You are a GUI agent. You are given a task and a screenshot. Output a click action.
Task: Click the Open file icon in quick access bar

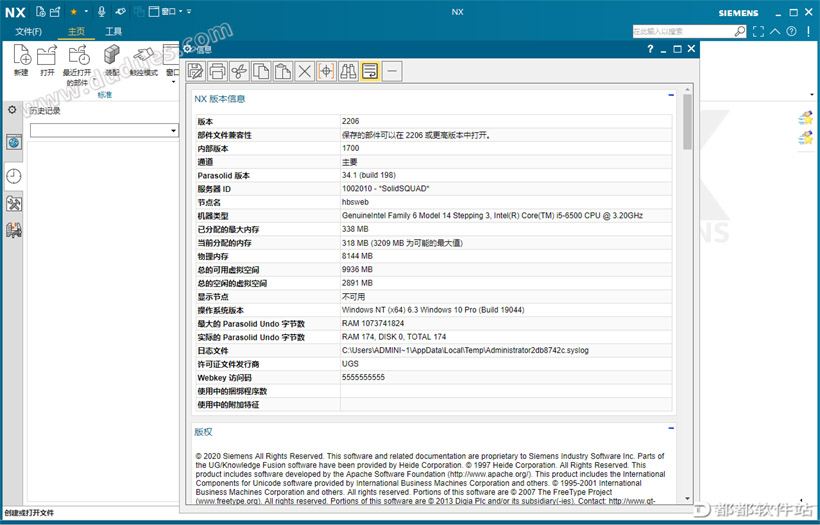coord(55,11)
